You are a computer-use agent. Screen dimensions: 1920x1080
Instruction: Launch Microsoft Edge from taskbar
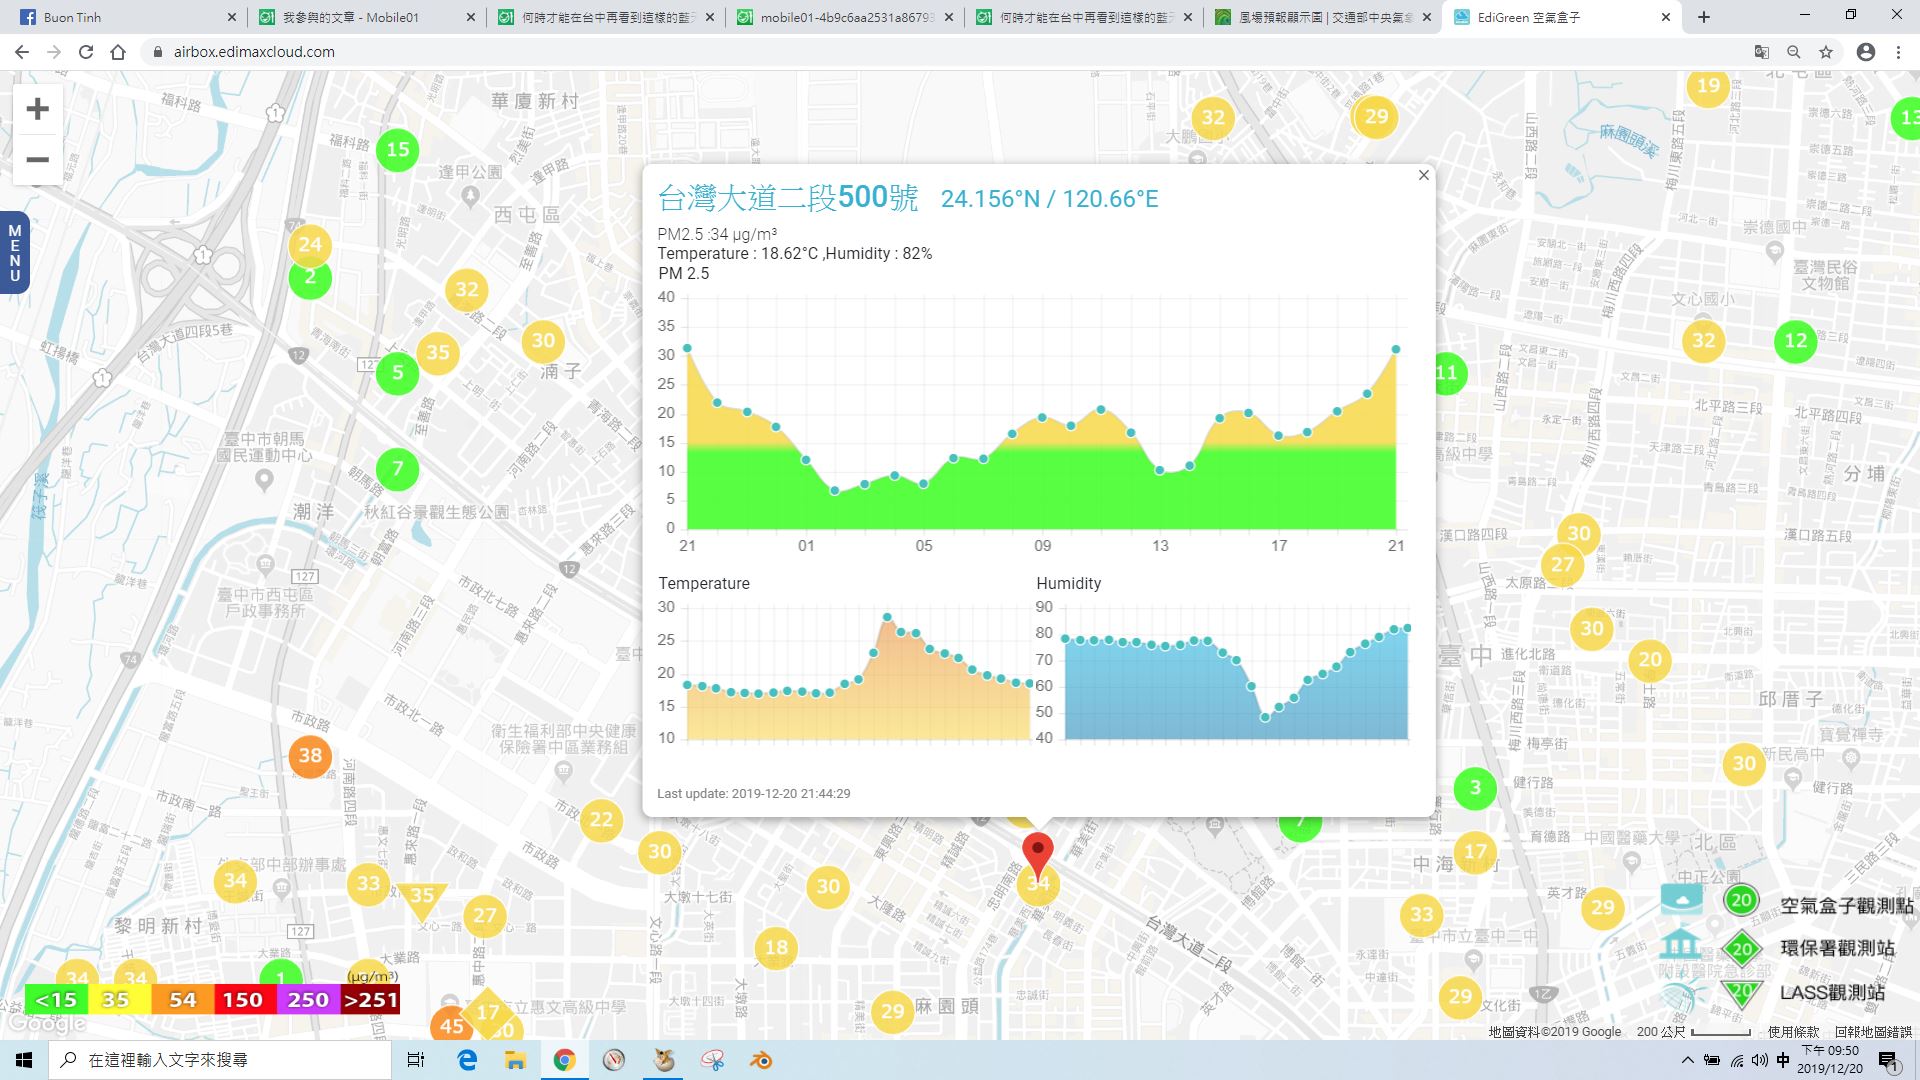[x=467, y=1060]
